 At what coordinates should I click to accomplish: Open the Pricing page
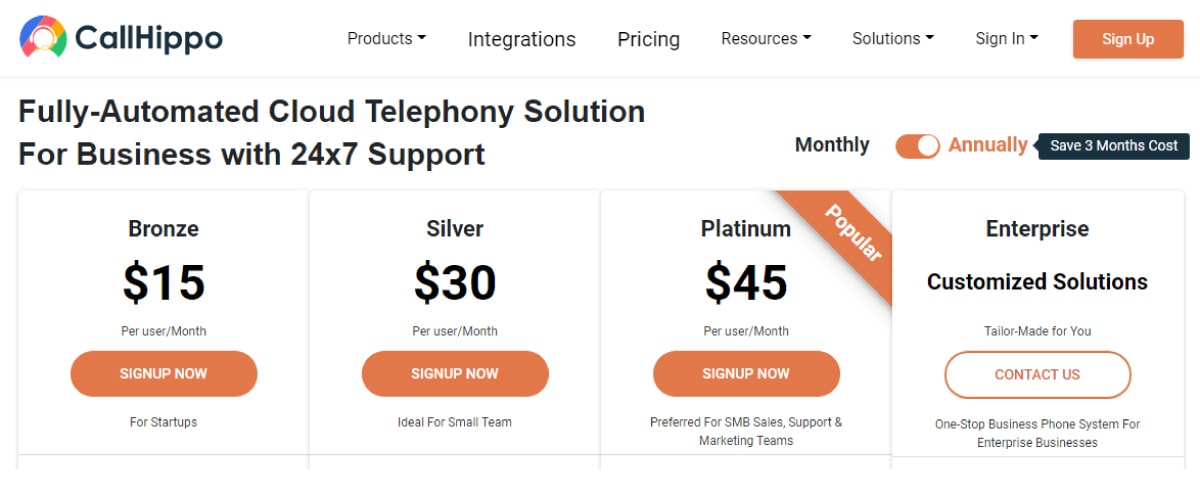pos(648,39)
